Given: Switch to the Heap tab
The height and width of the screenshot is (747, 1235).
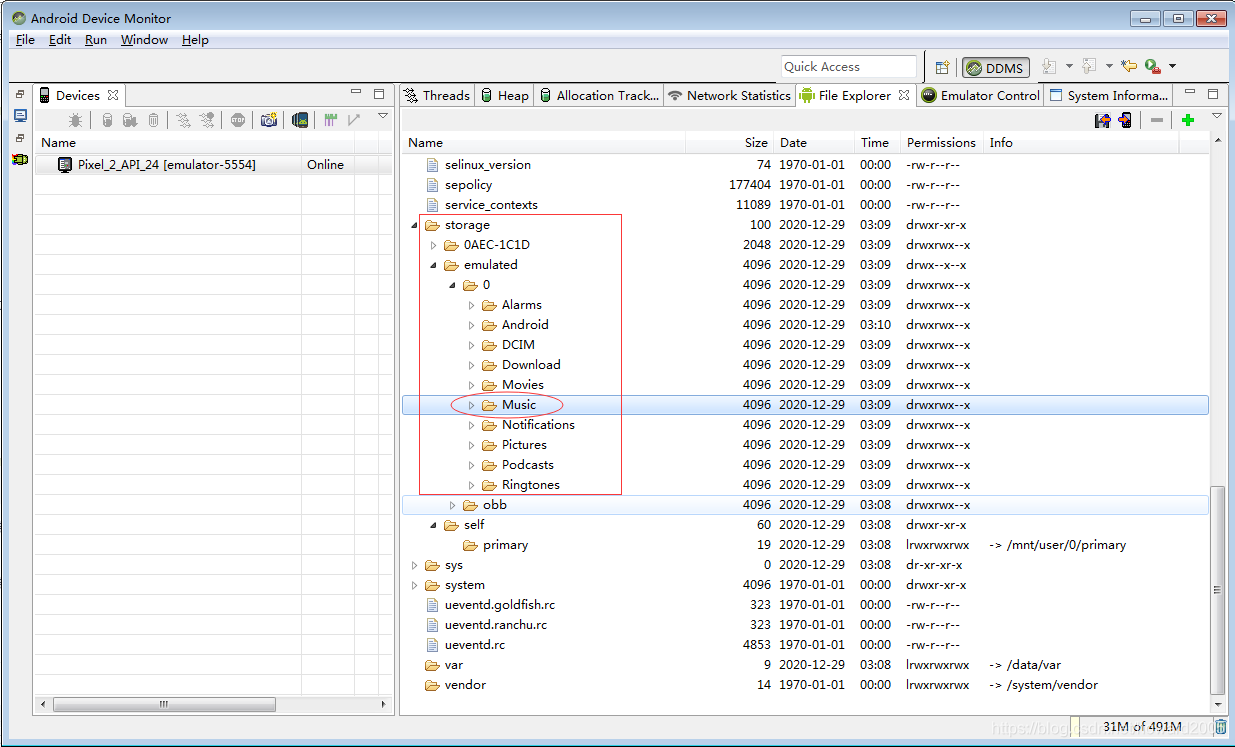Looking at the screenshot, I should 504,95.
